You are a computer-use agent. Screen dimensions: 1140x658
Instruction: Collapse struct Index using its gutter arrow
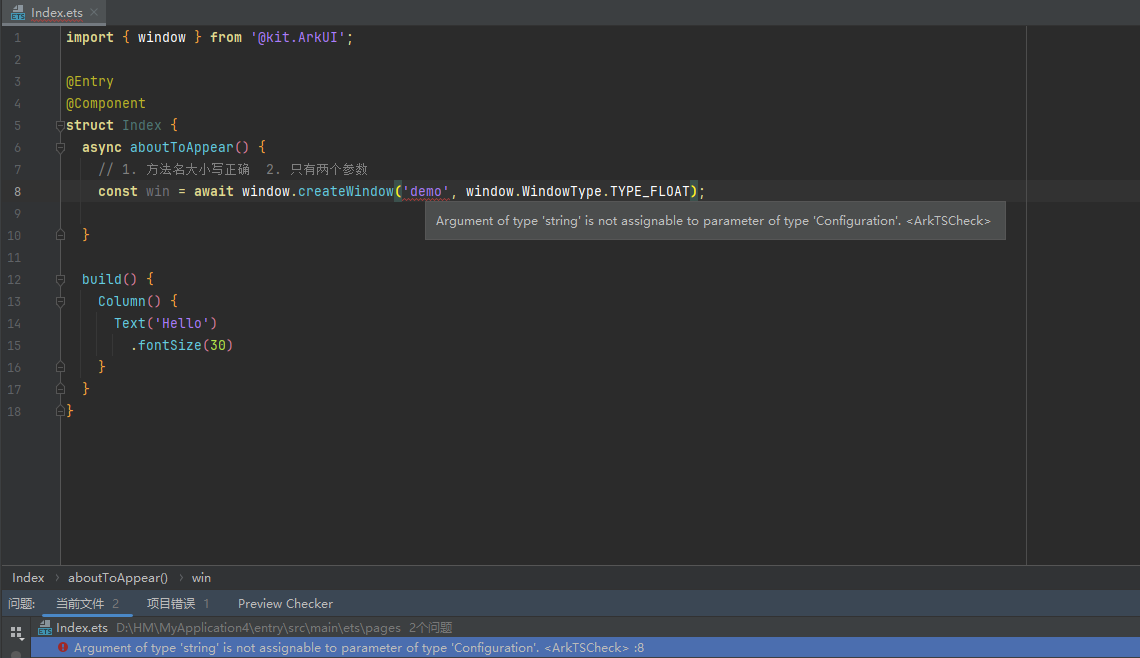coord(59,125)
